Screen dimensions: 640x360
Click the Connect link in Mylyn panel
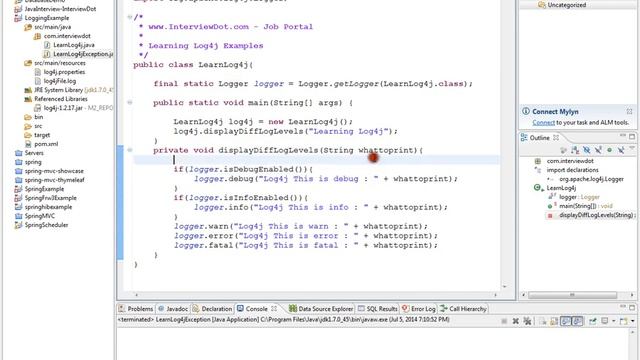click(543, 122)
